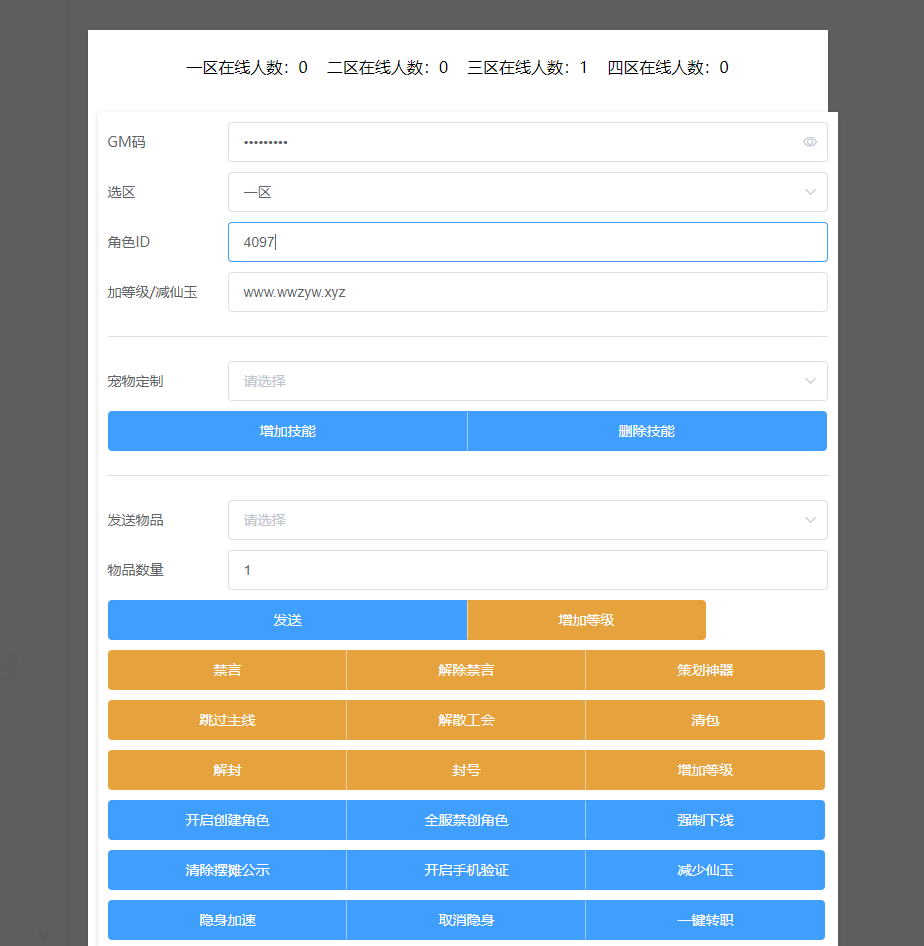
Task: Toggle GM码 password visibility eye icon
Action: pyautogui.click(x=810, y=142)
